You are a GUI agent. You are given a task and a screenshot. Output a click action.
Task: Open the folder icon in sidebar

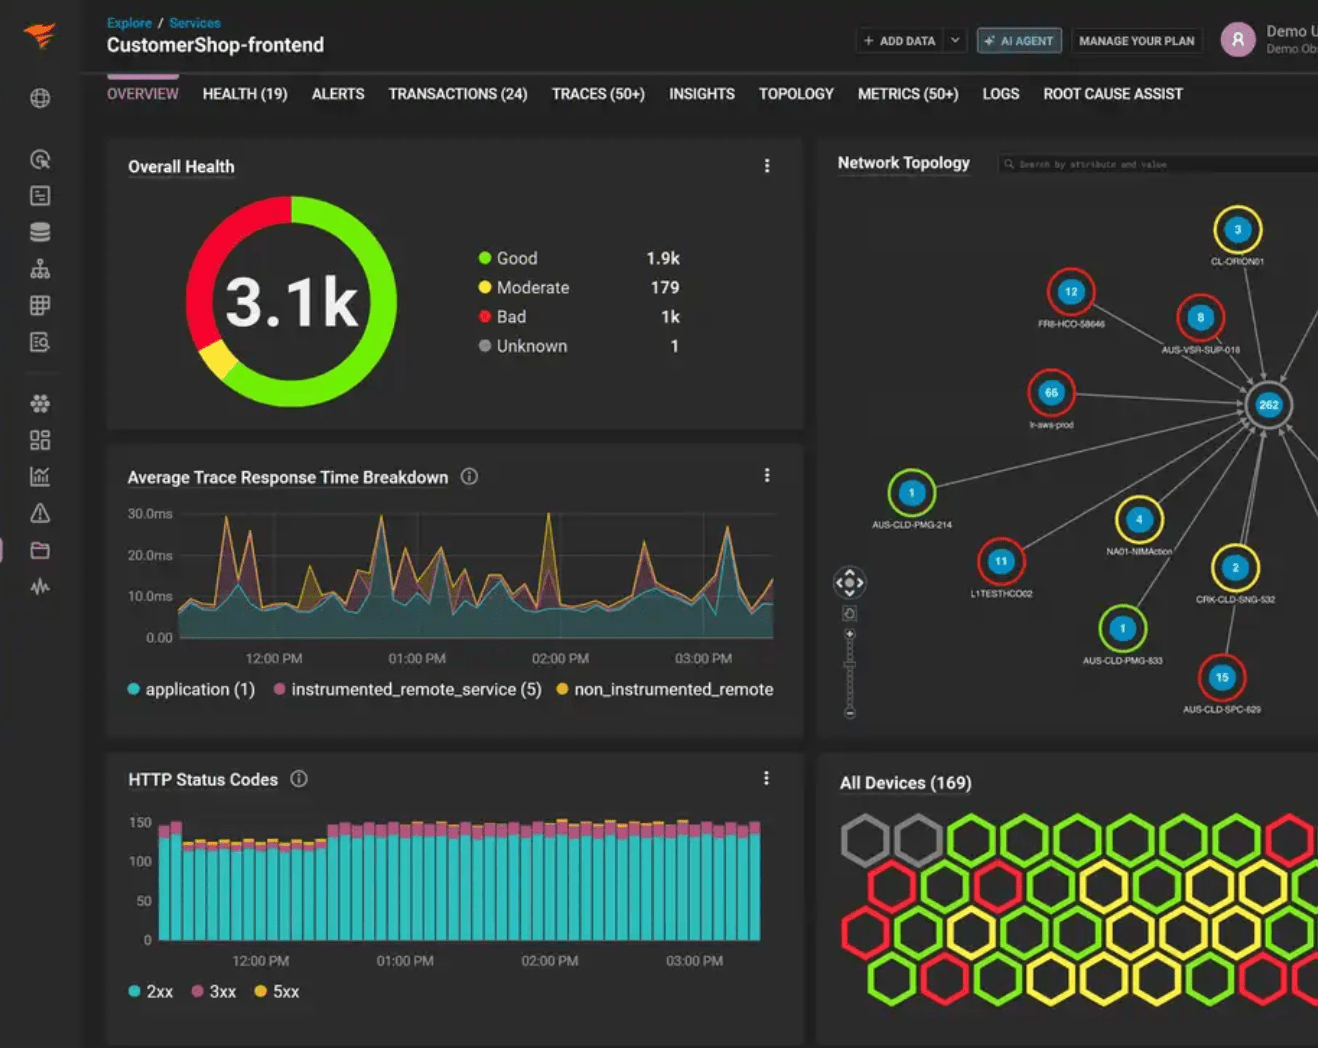[x=40, y=550]
